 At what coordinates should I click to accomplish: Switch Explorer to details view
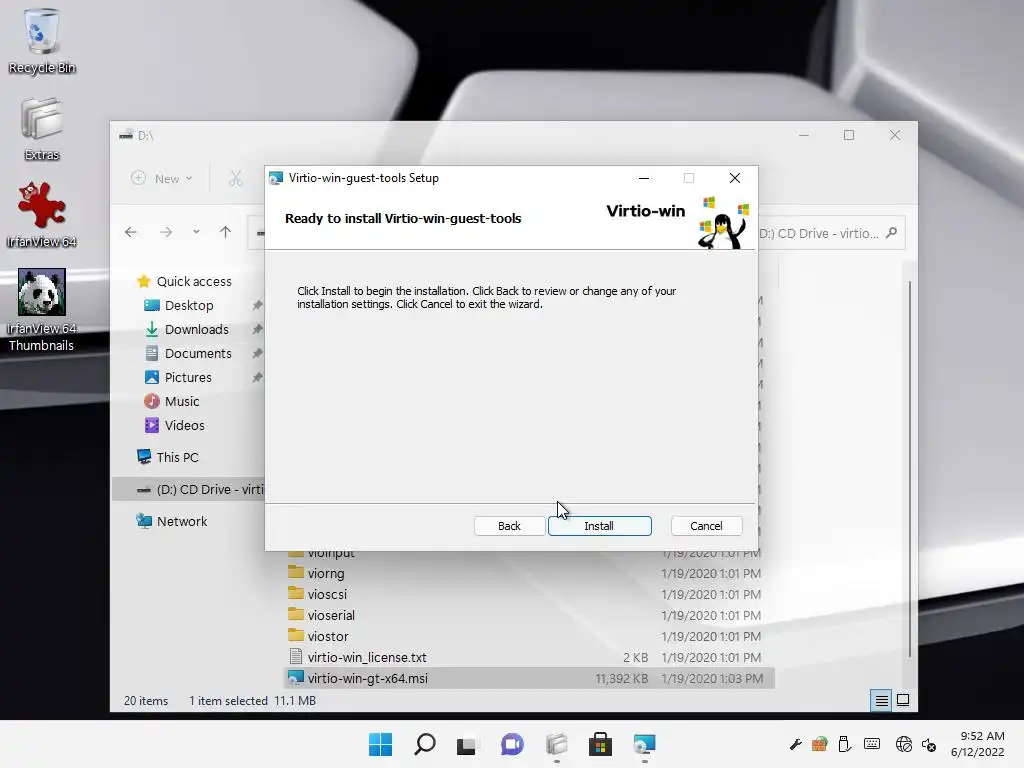(x=881, y=701)
